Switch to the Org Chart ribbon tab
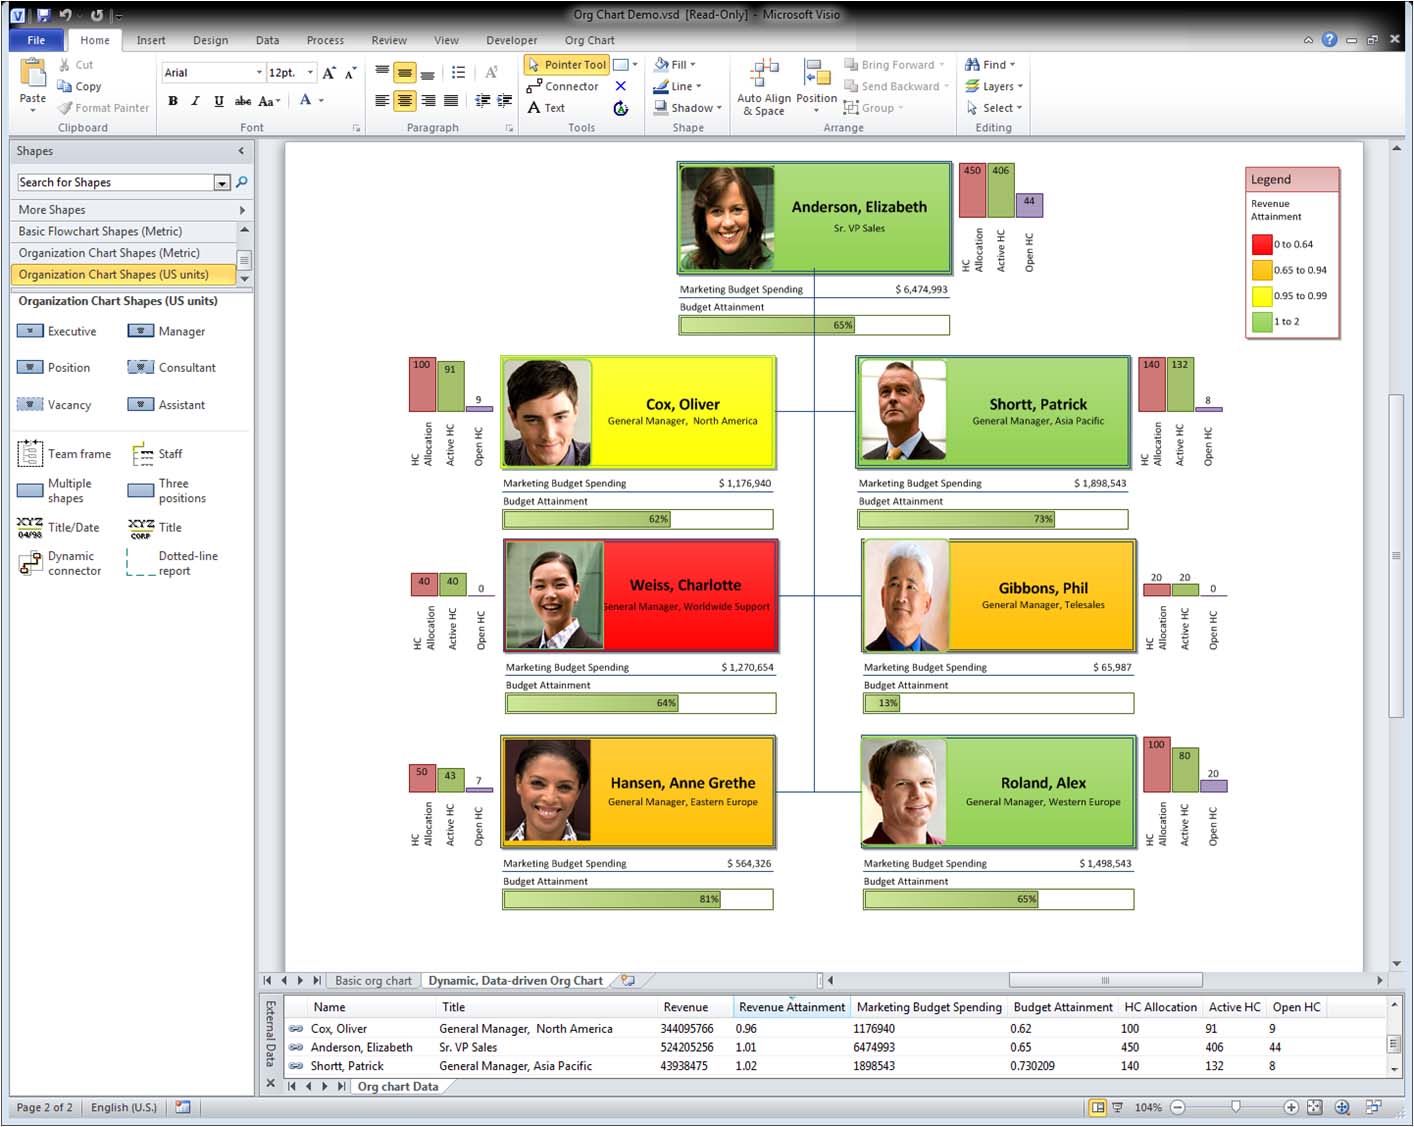Screen dimensions: 1414x1127 pyautogui.click(x=589, y=40)
